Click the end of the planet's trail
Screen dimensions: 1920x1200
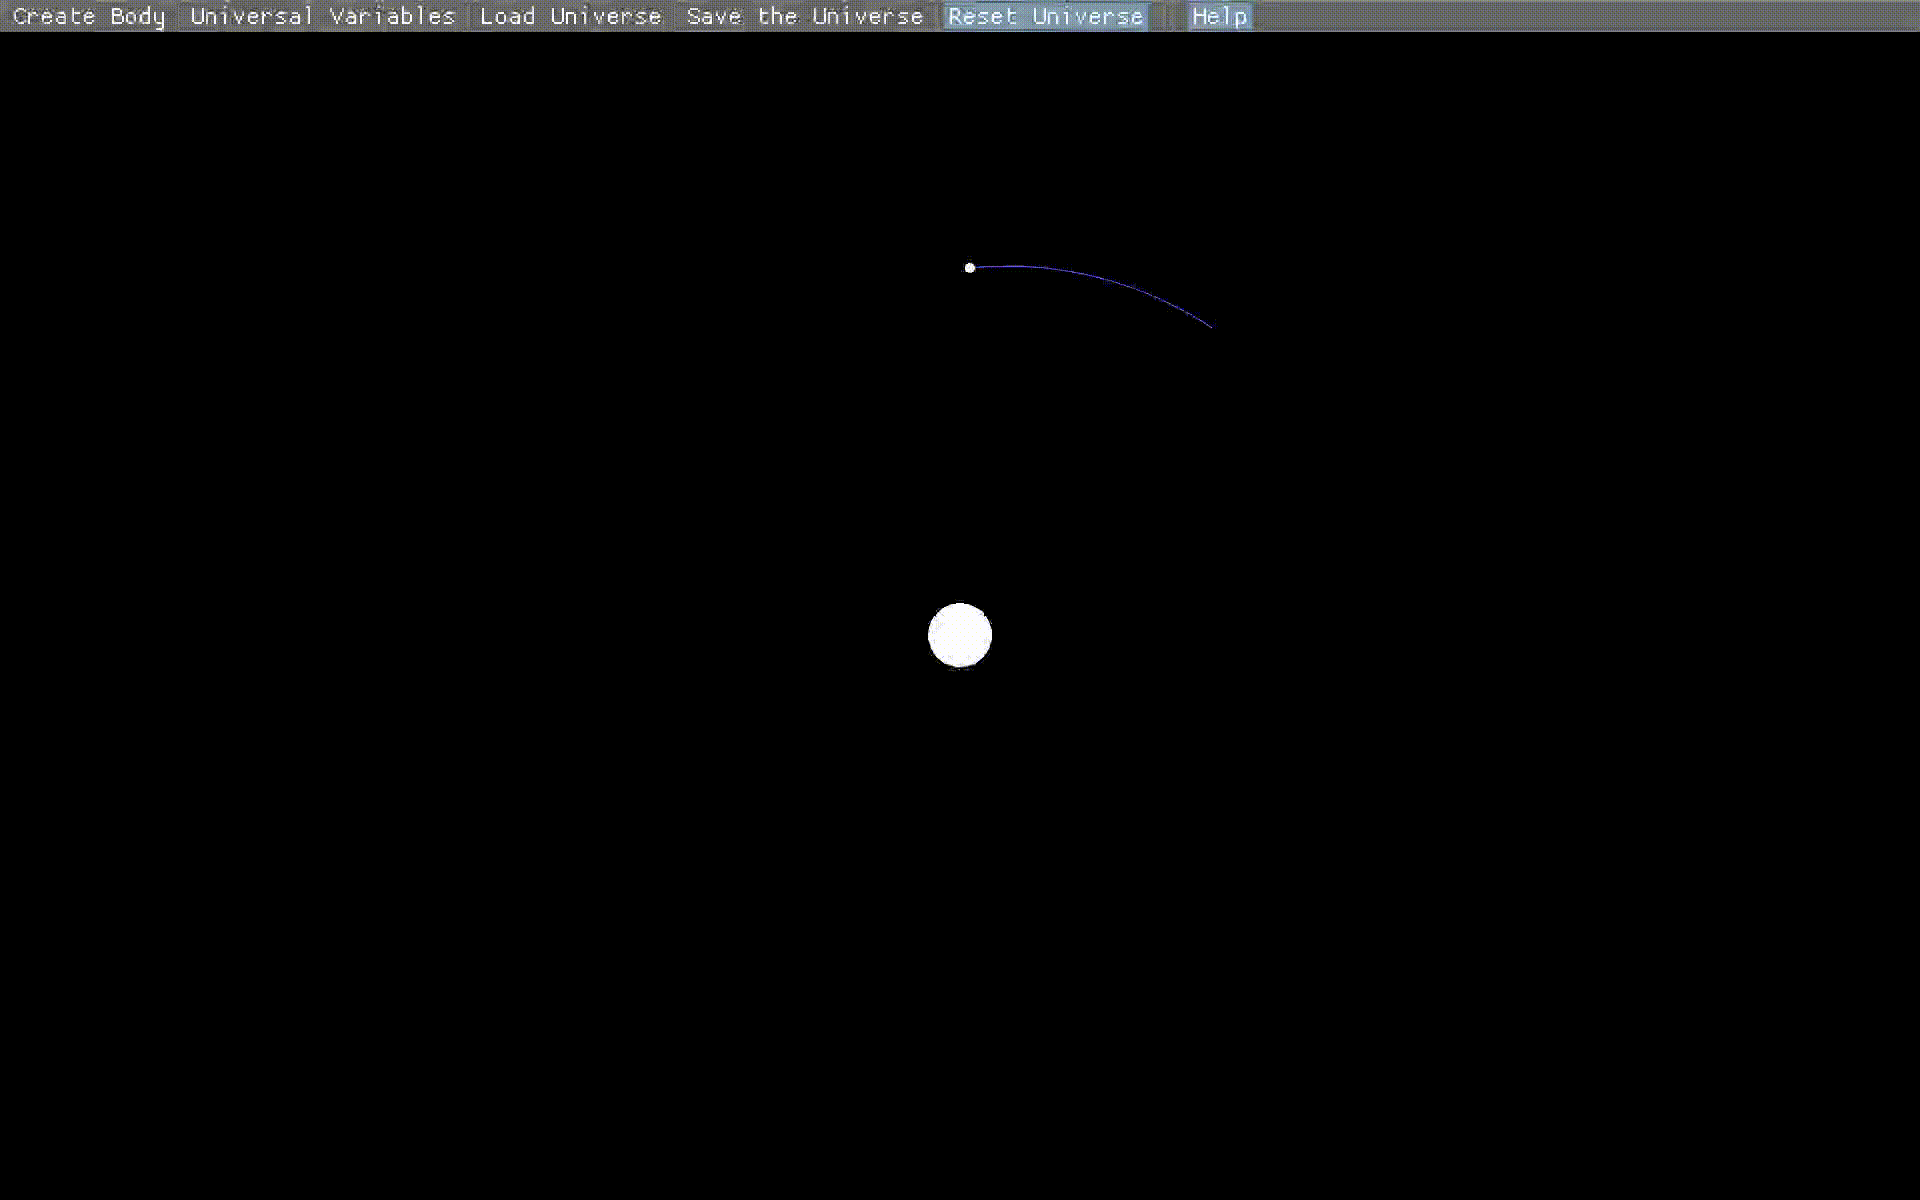[x=1210, y=325]
